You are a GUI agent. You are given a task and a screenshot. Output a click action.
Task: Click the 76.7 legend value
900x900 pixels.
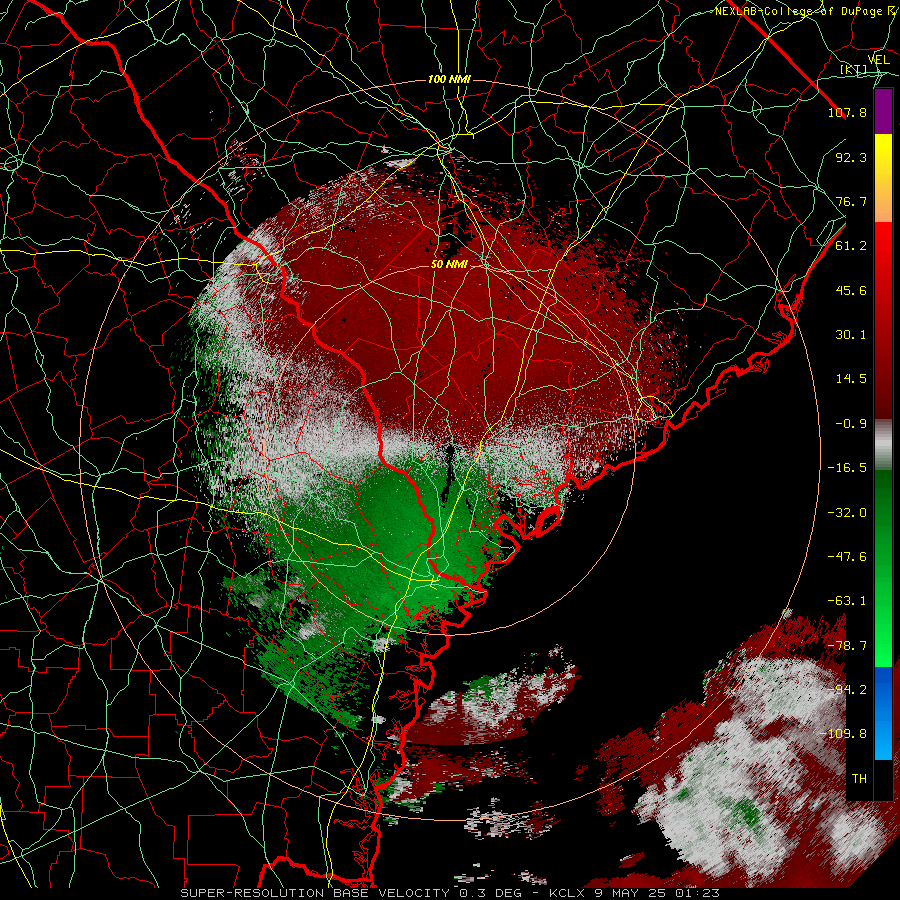(851, 201)
